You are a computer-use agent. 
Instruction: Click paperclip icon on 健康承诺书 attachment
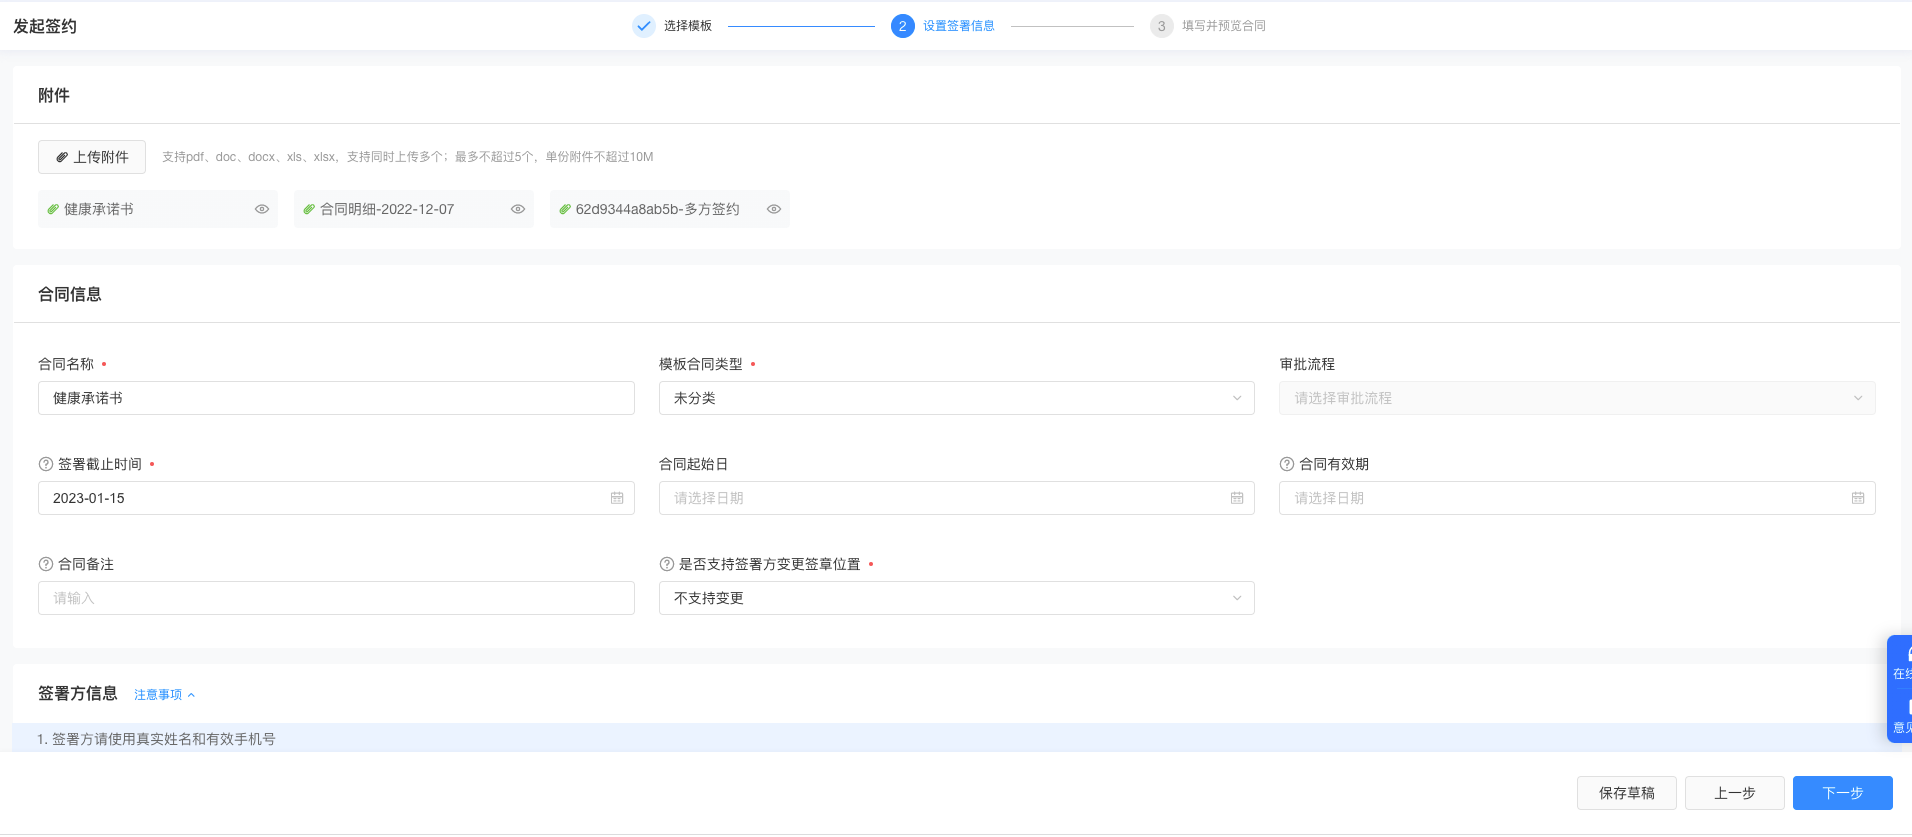click(53, 209)
